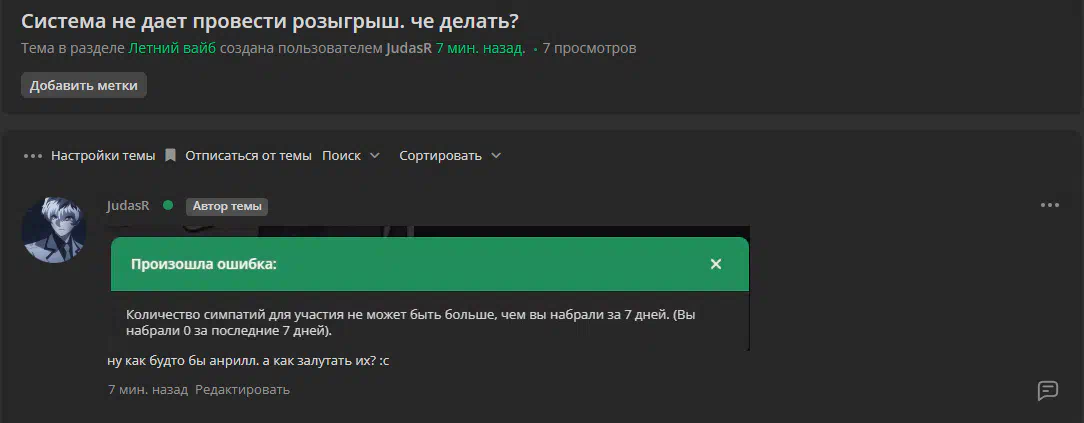This screenshot has height=423, width=1084.
Task: Open the embedded error screenshot image
Action: point(430,288)
